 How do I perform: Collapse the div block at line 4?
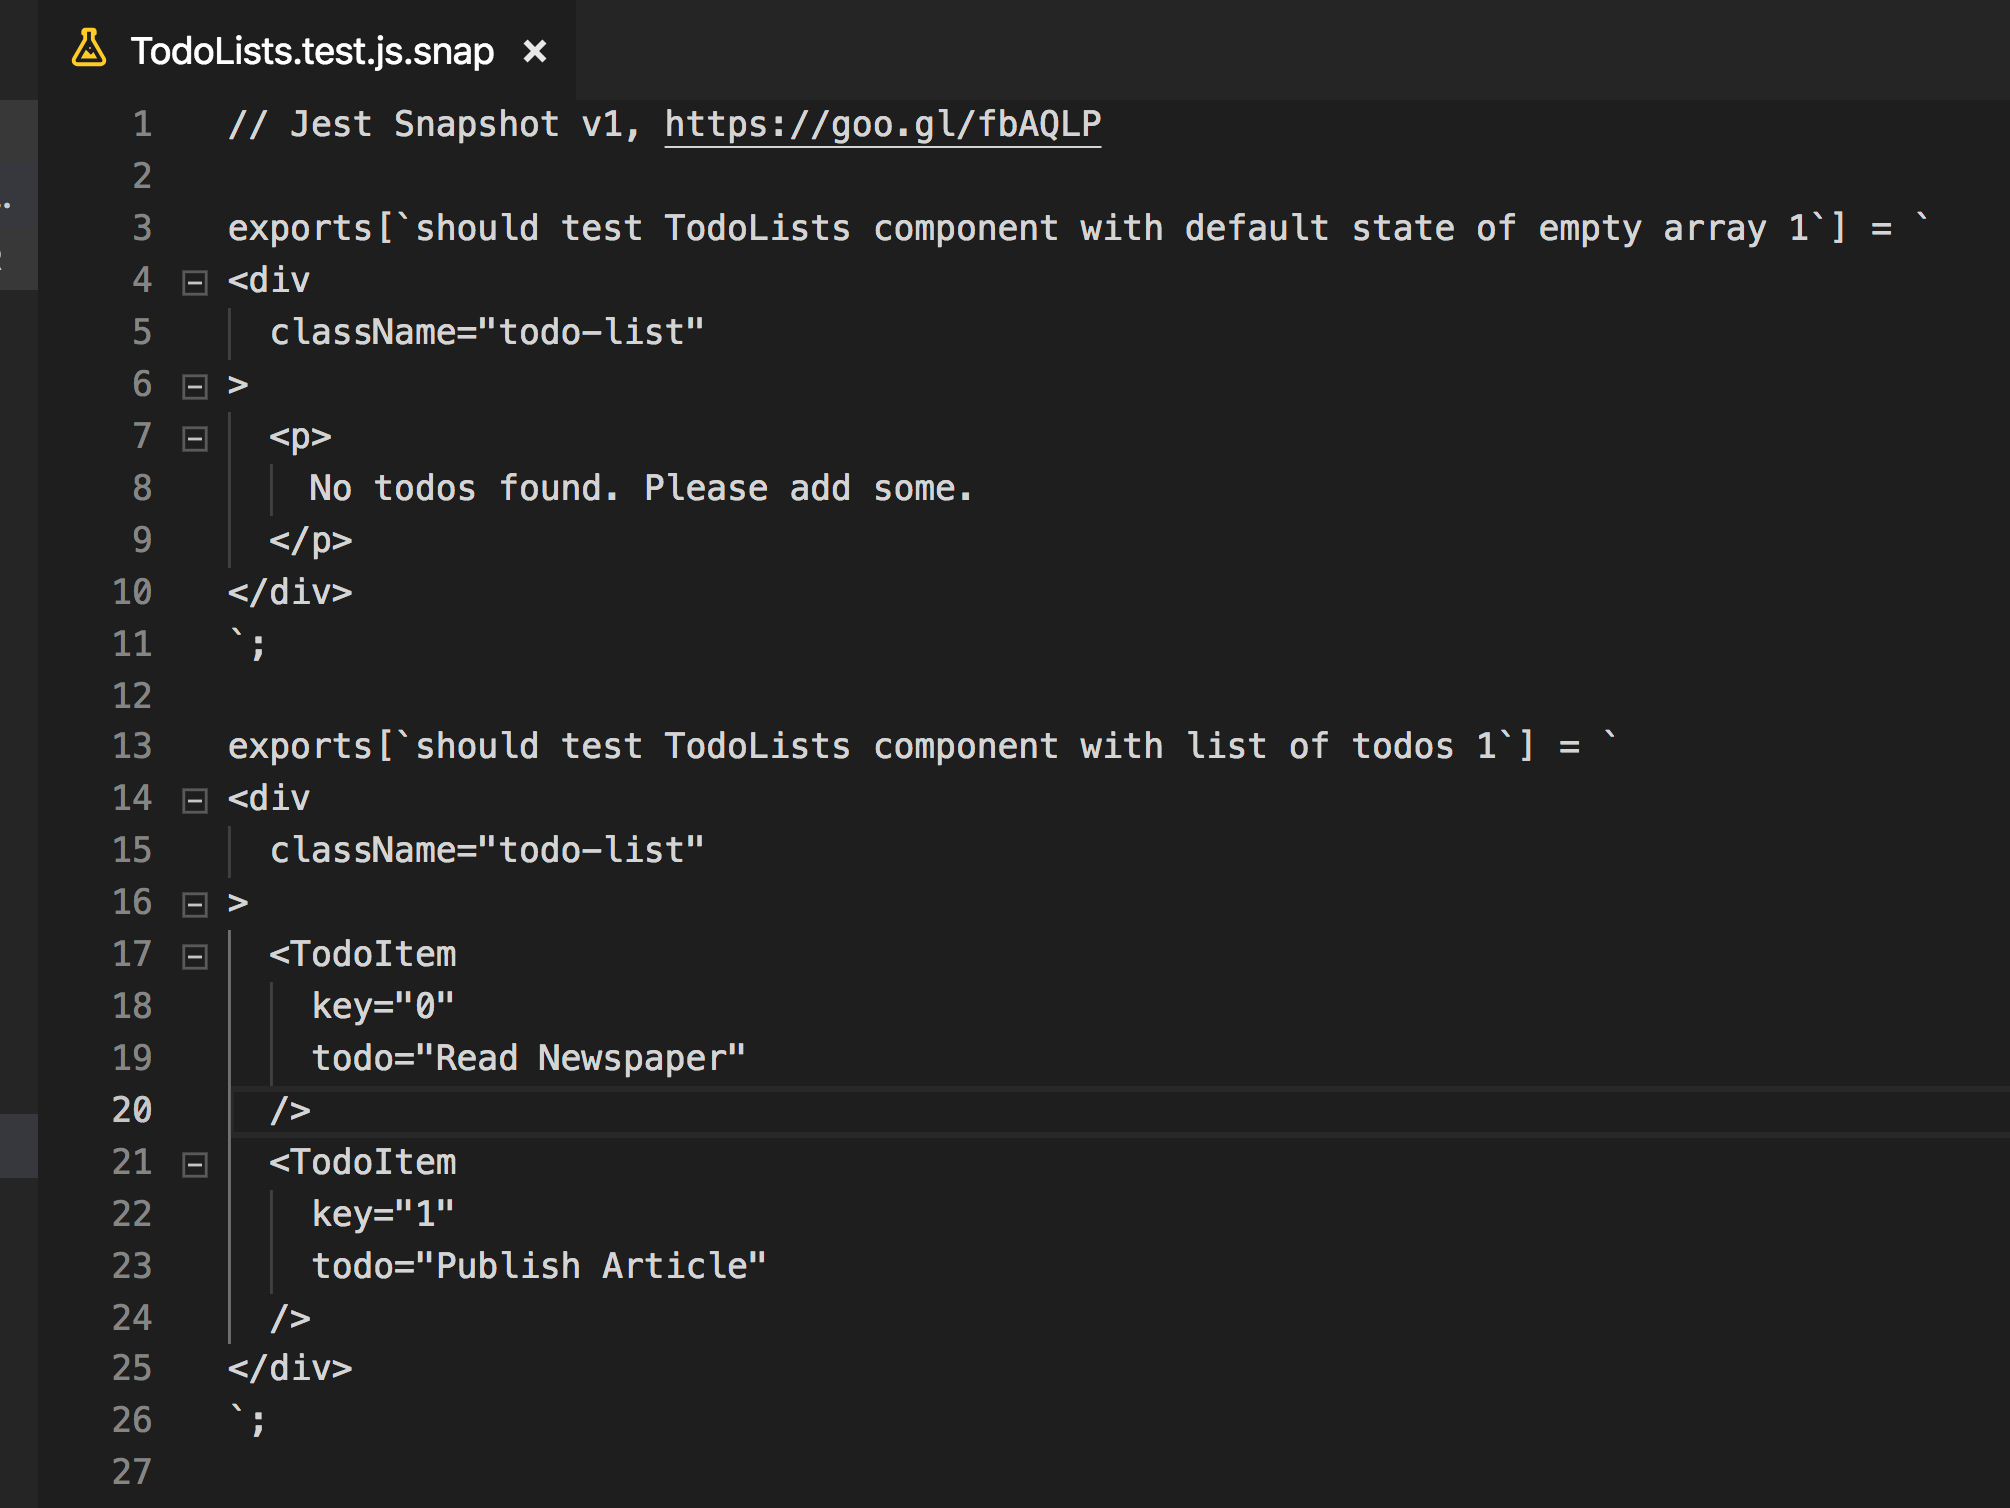pyautogui.click(x=195, y=283)
